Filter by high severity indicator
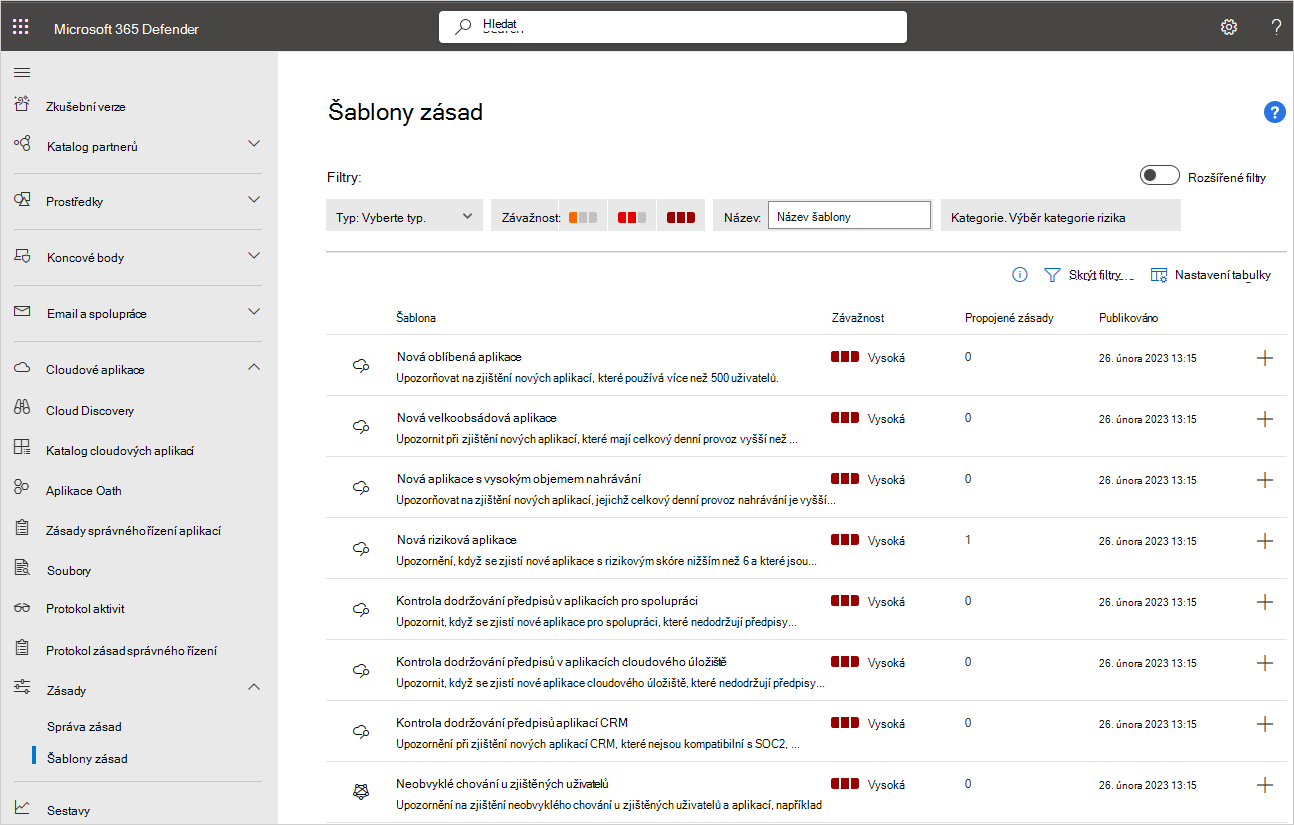This screenshot has width=1294, height=825. point(681,217)
